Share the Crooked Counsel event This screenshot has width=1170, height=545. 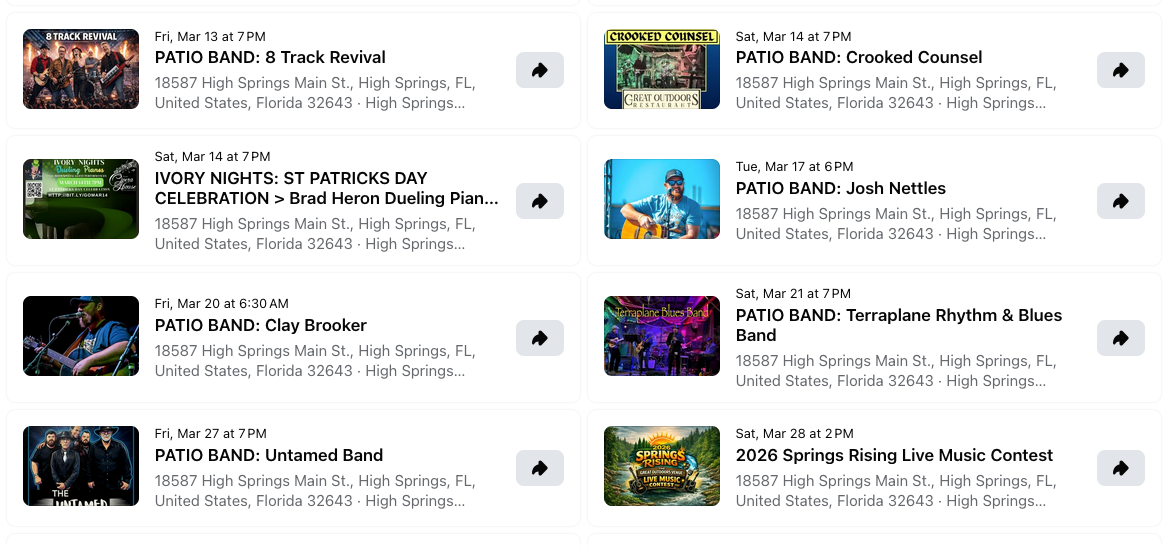(1121, 70)
